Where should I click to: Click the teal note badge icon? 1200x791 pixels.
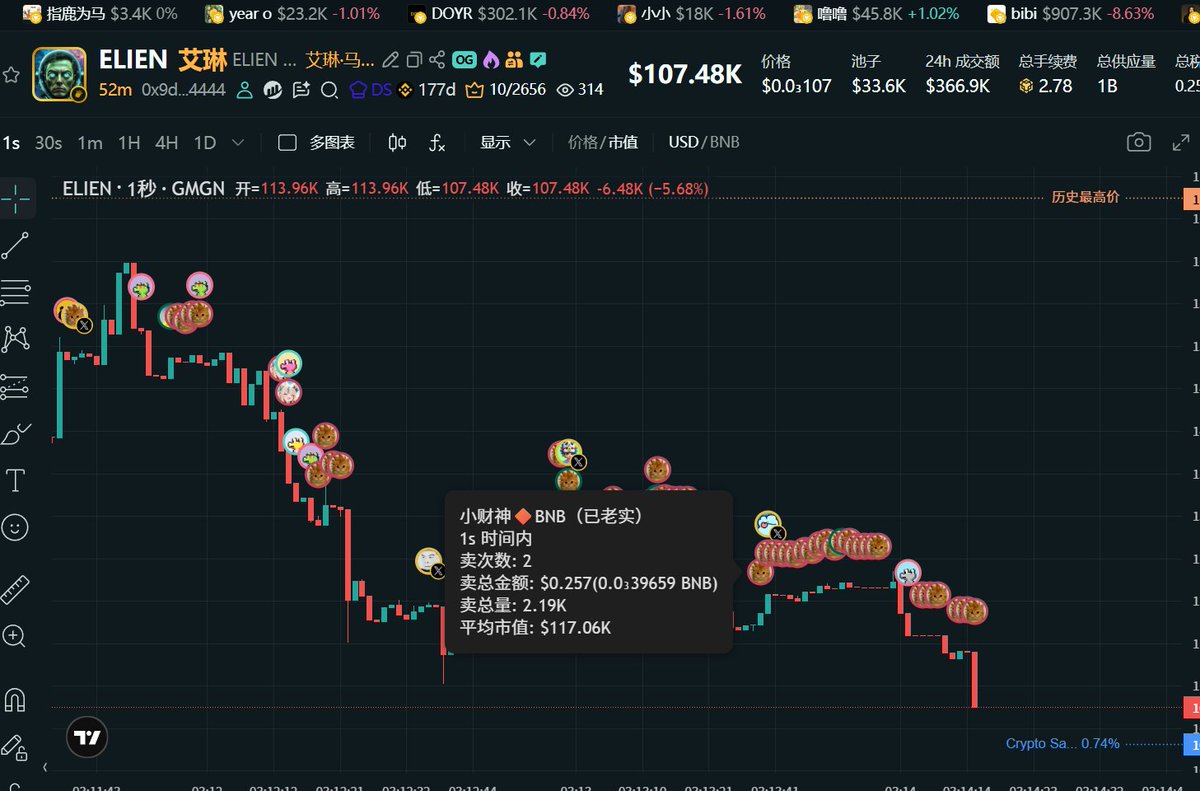(x=538, y=60)
